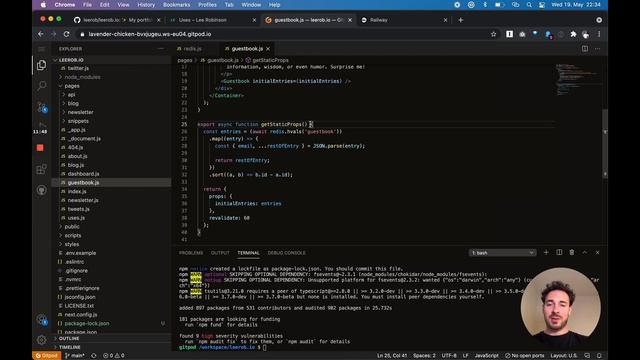Screen dimensions: 640x360
Task: Click errors and warnings count in status bar
Action: (x=113, y=356)
